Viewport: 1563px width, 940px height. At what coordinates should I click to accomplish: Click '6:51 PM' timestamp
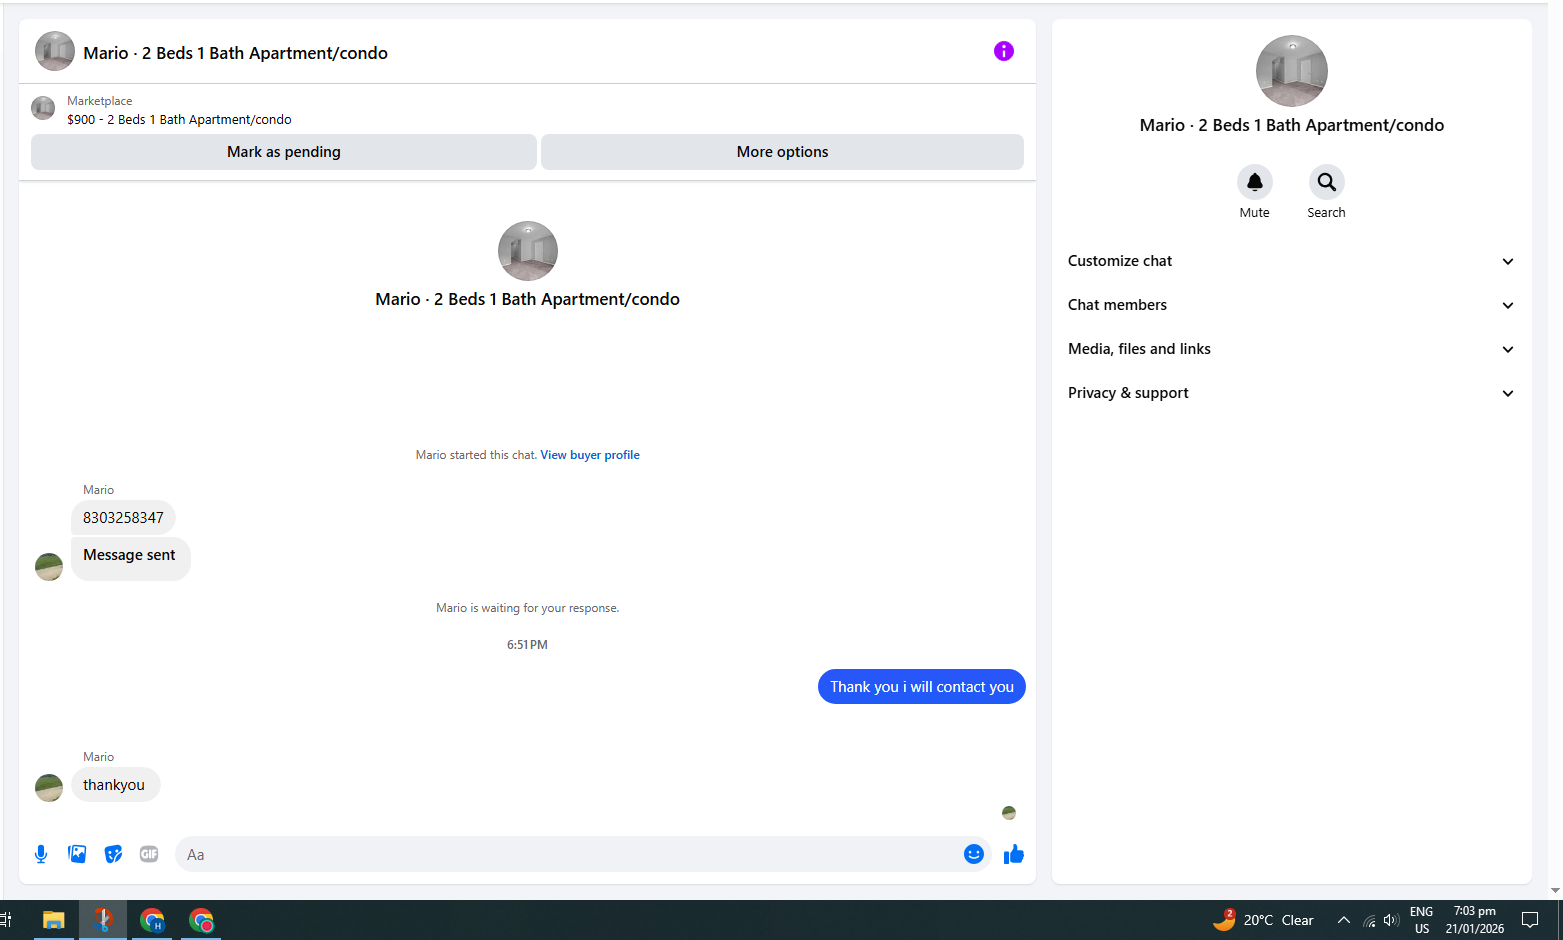527,645
